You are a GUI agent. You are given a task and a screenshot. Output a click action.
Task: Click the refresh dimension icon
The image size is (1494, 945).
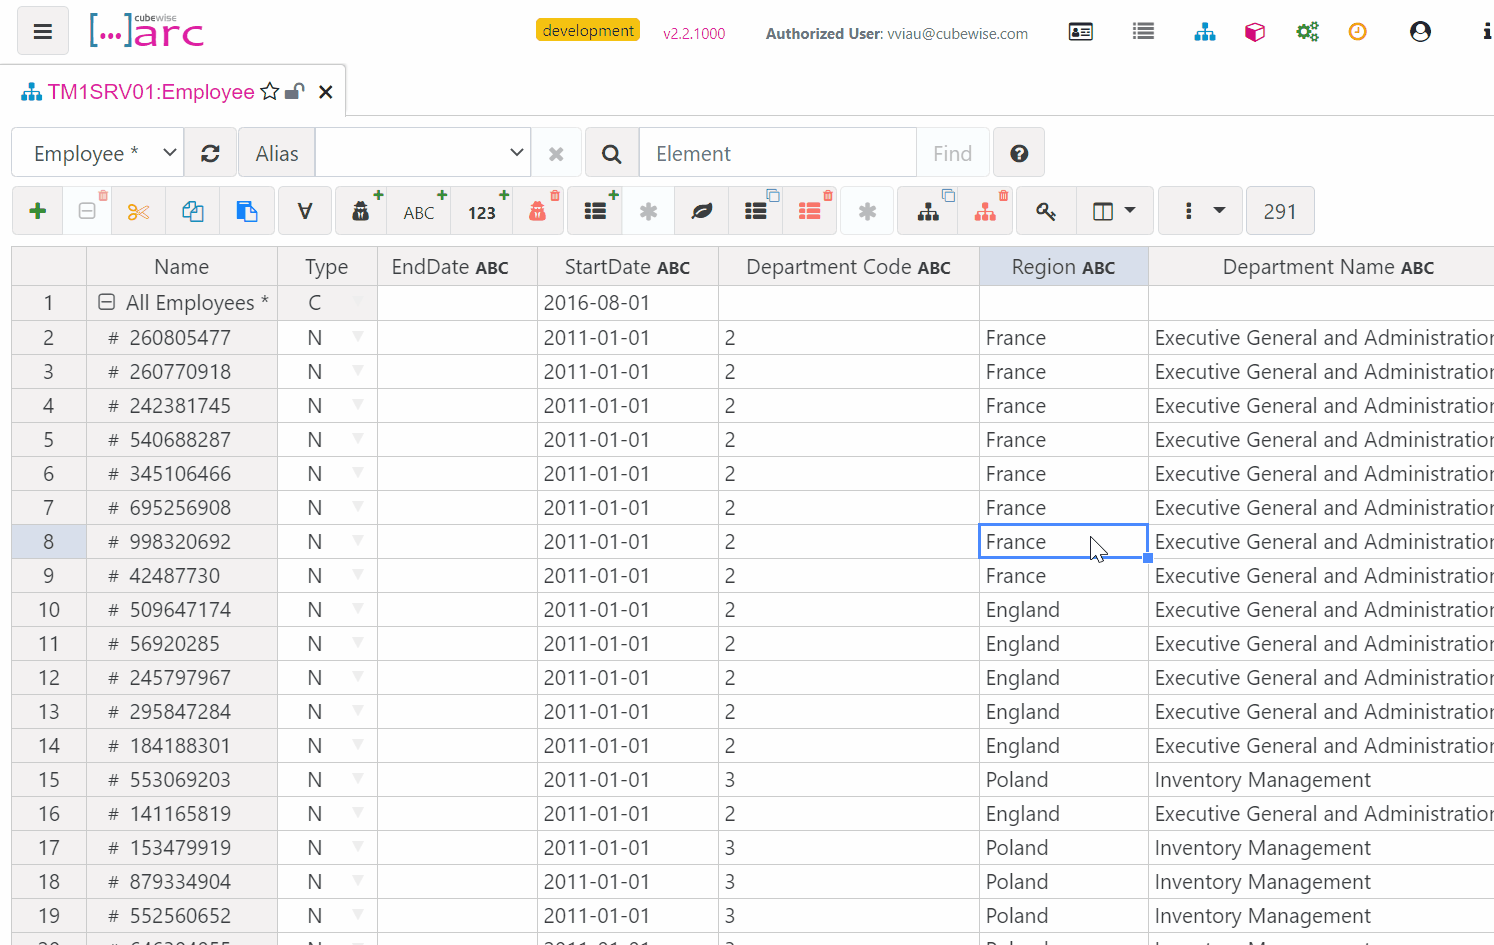click(x=210, y=153)
